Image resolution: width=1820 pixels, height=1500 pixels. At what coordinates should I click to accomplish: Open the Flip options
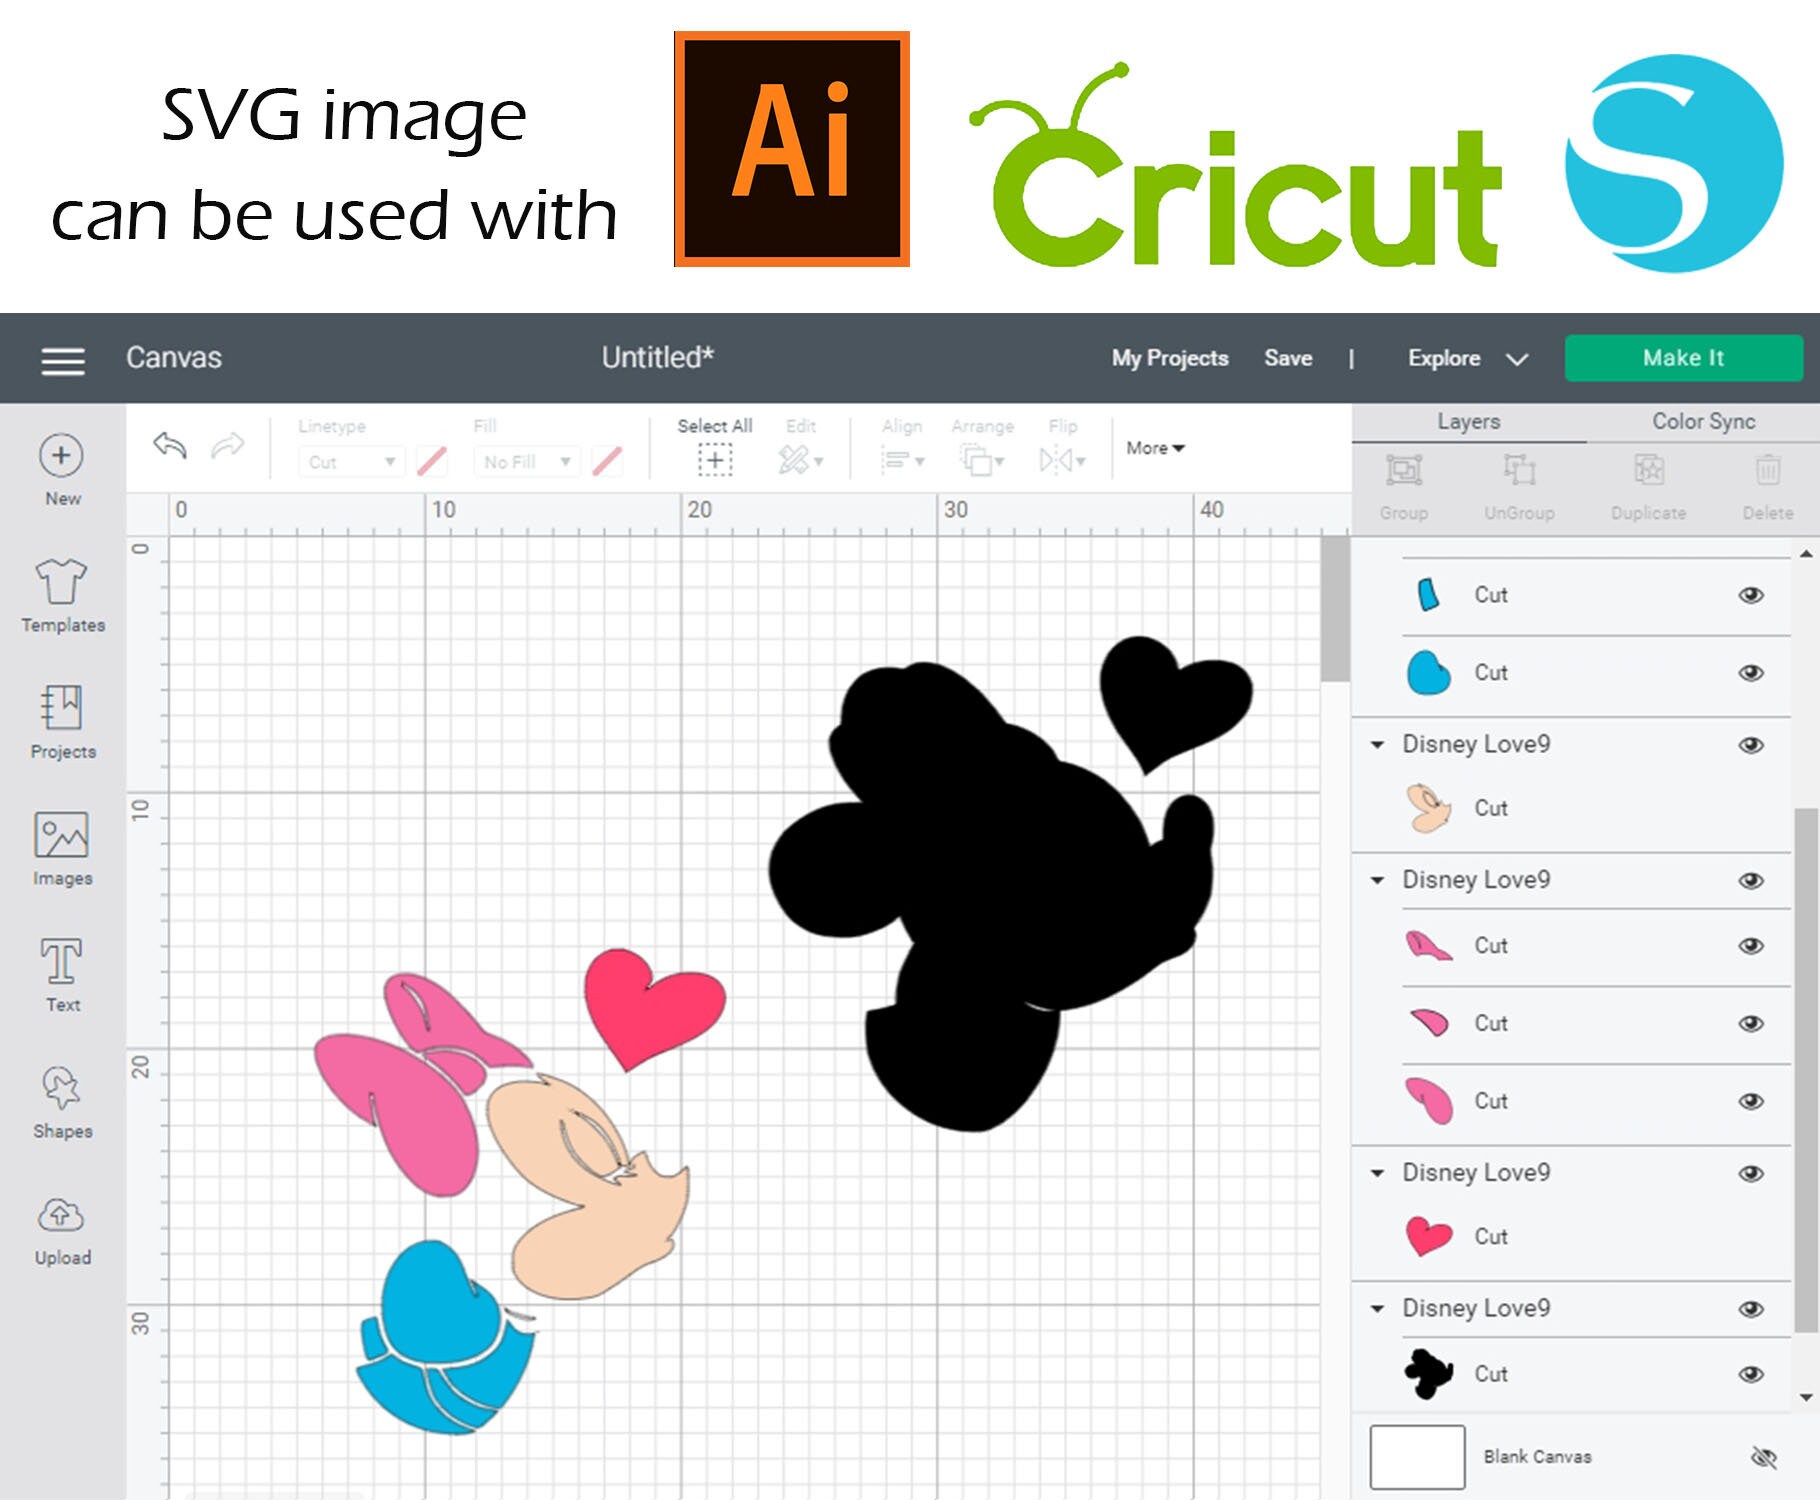point(1062,460)
